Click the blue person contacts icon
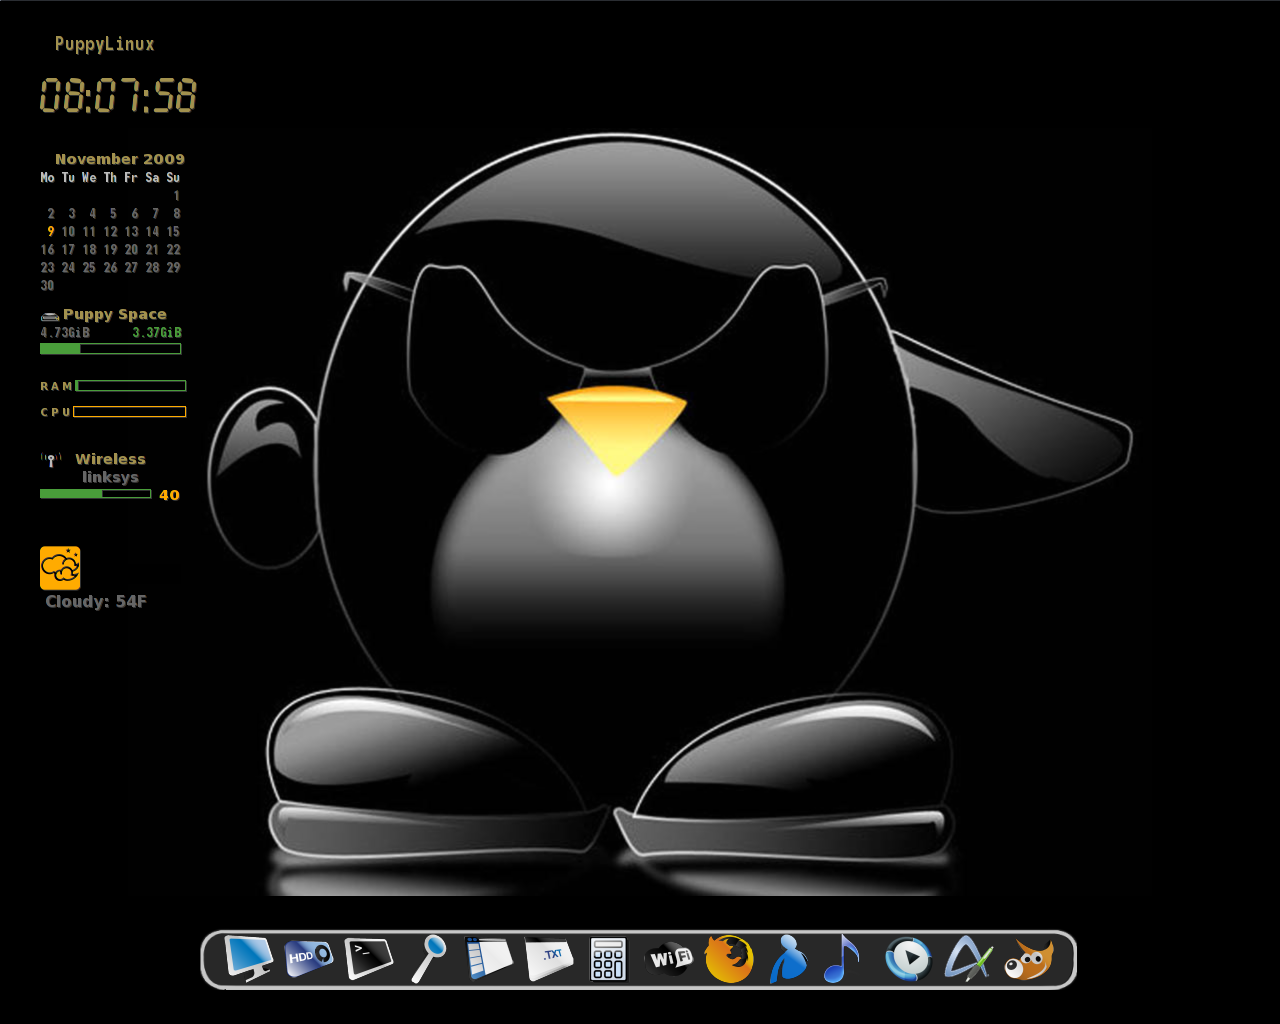 789,958
